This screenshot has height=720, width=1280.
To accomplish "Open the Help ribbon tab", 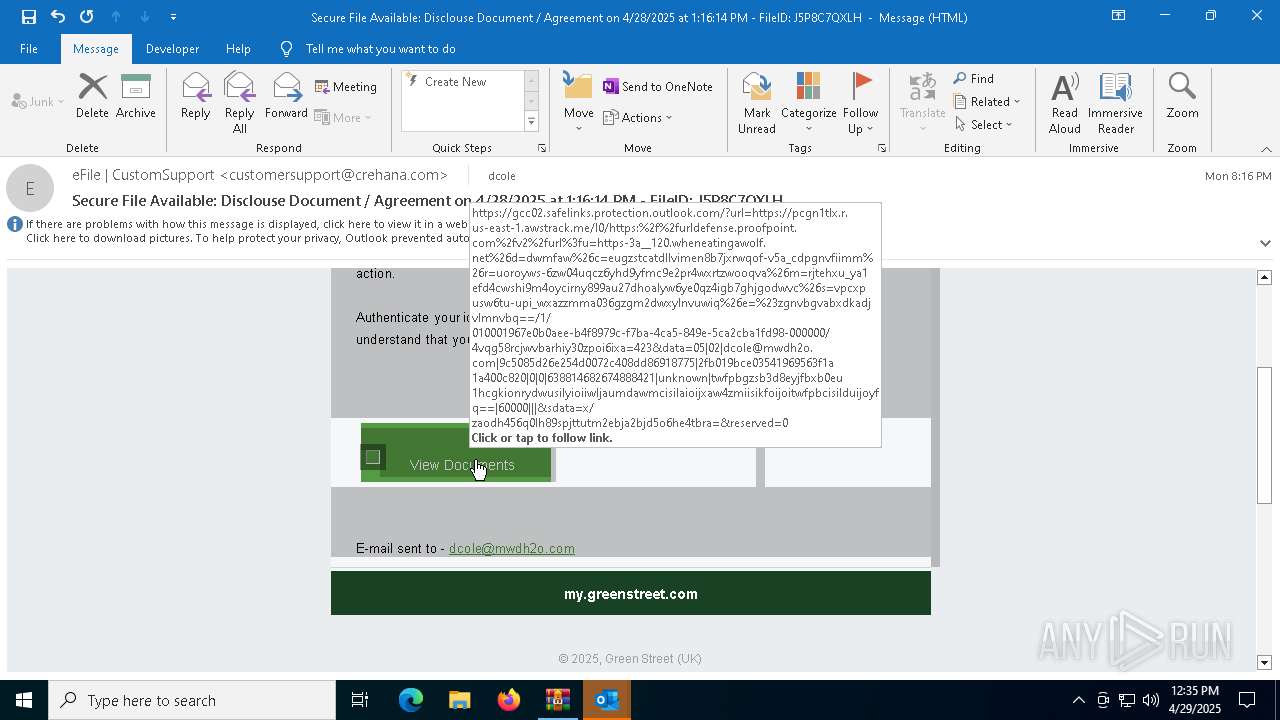I will [238, 48].
